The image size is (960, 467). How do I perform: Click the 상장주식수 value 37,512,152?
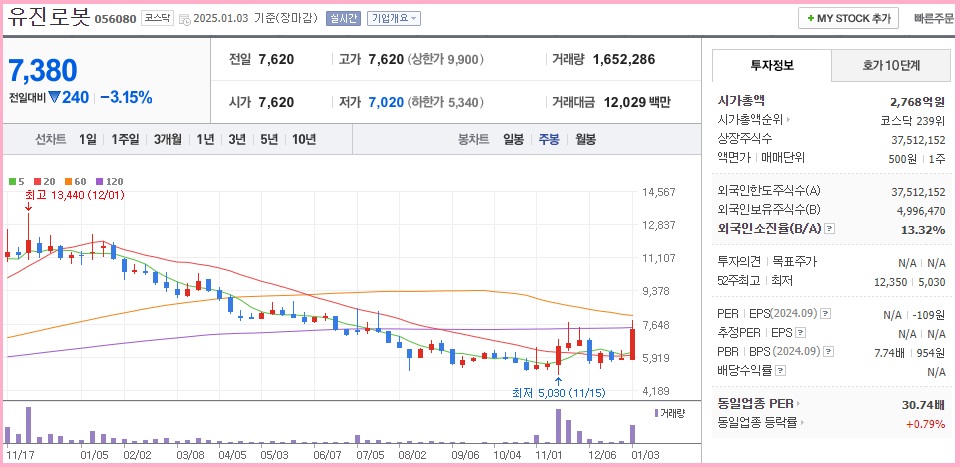(x=918, y=140)
